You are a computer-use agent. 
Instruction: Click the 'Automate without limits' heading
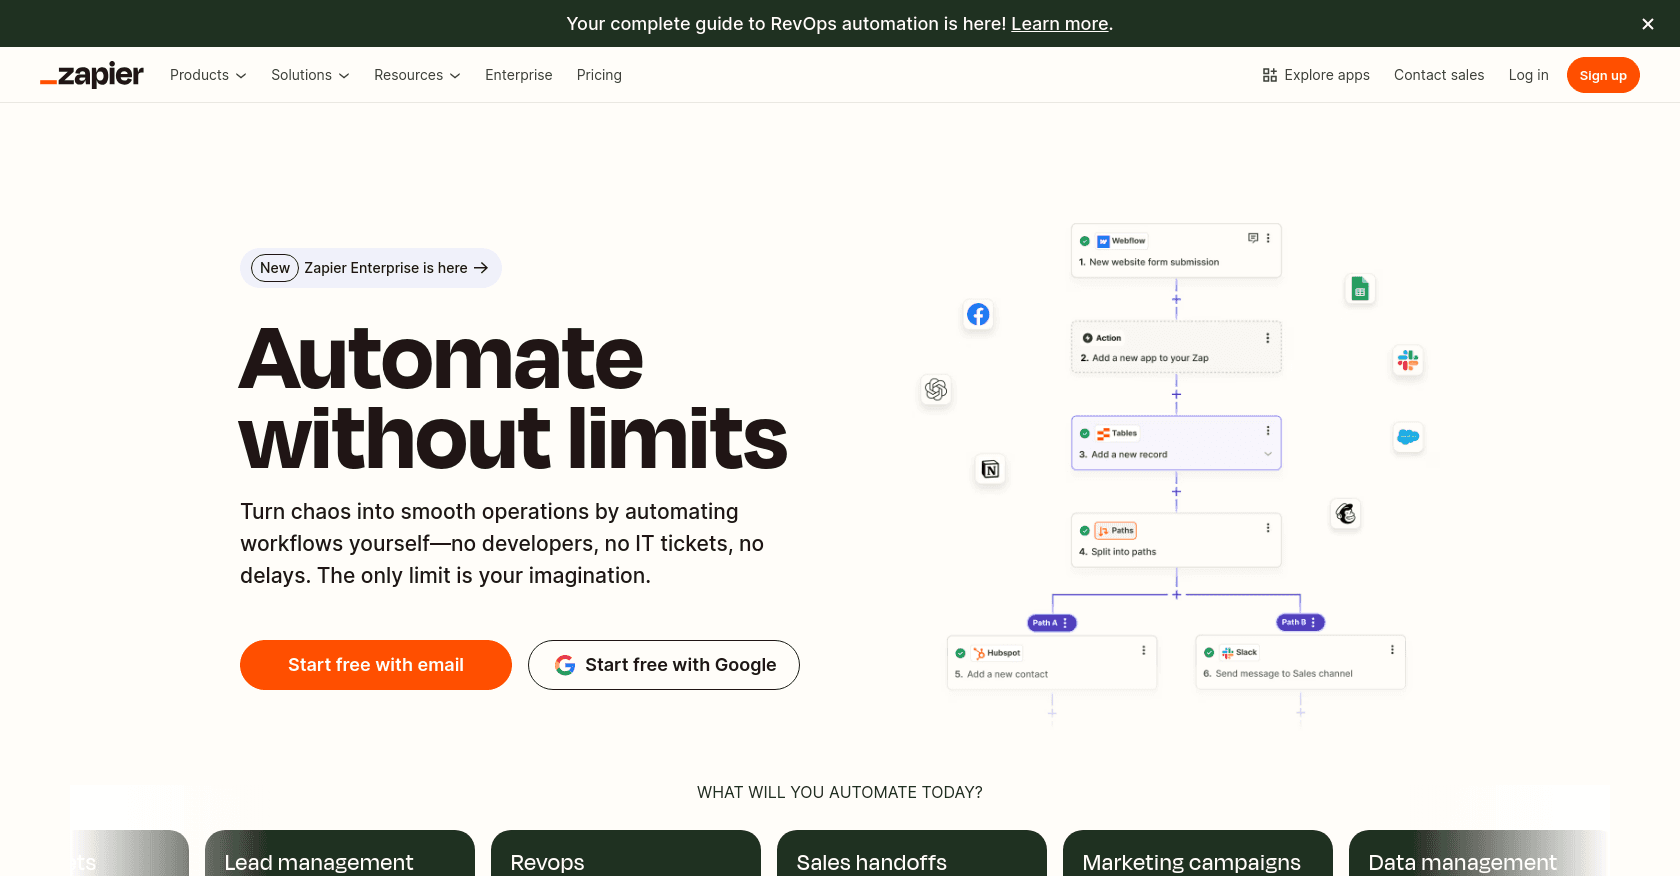pyautogui.click(x=513, y=398)
